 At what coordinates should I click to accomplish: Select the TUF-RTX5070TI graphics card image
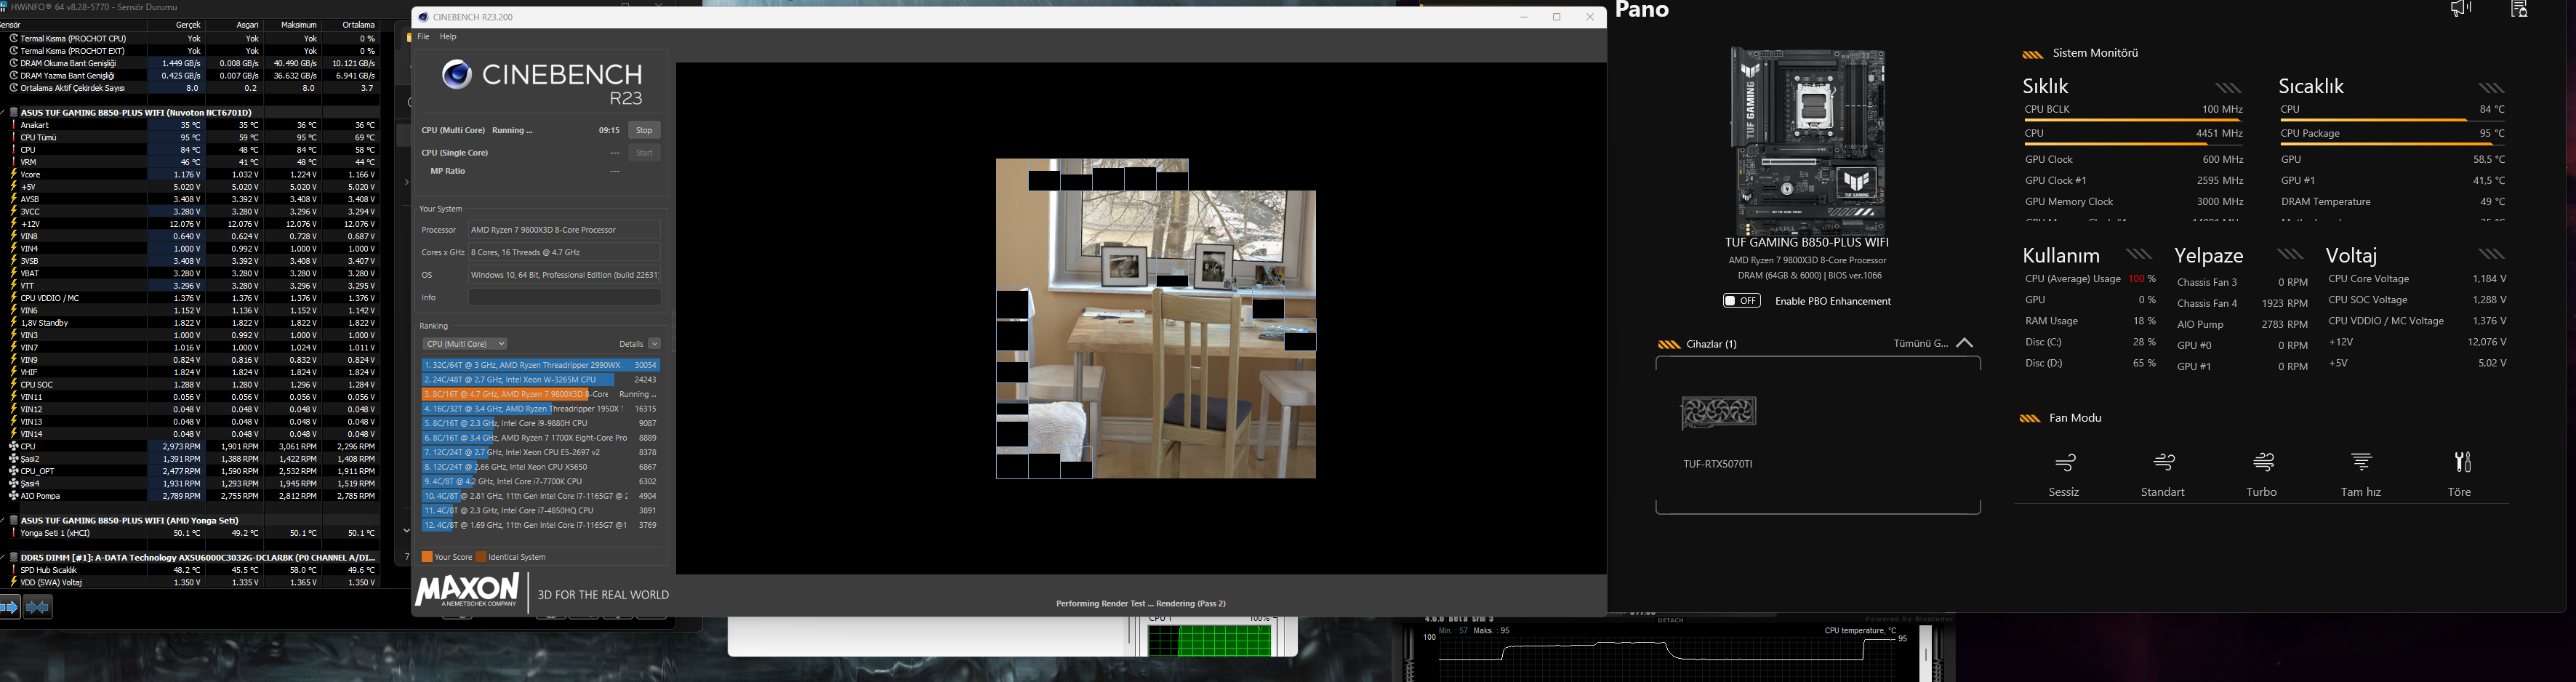click(1718, 413)
